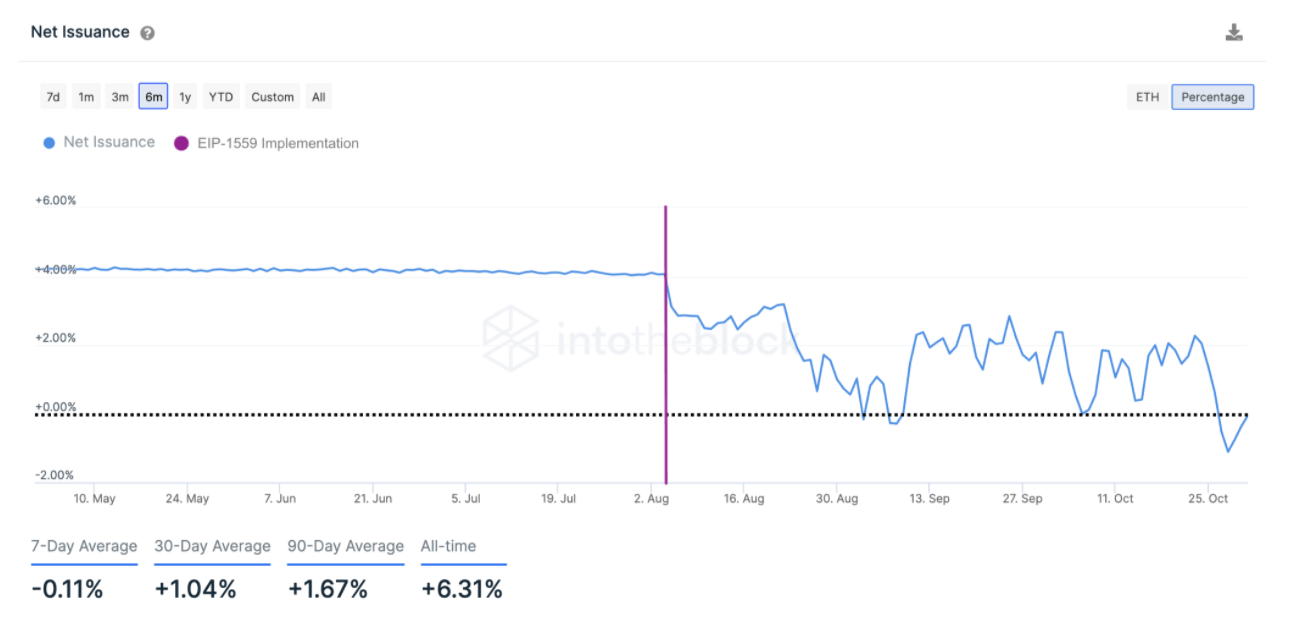Select the YTD time range
Viewport: 1300px width, 620px height.
coord(221,97)
